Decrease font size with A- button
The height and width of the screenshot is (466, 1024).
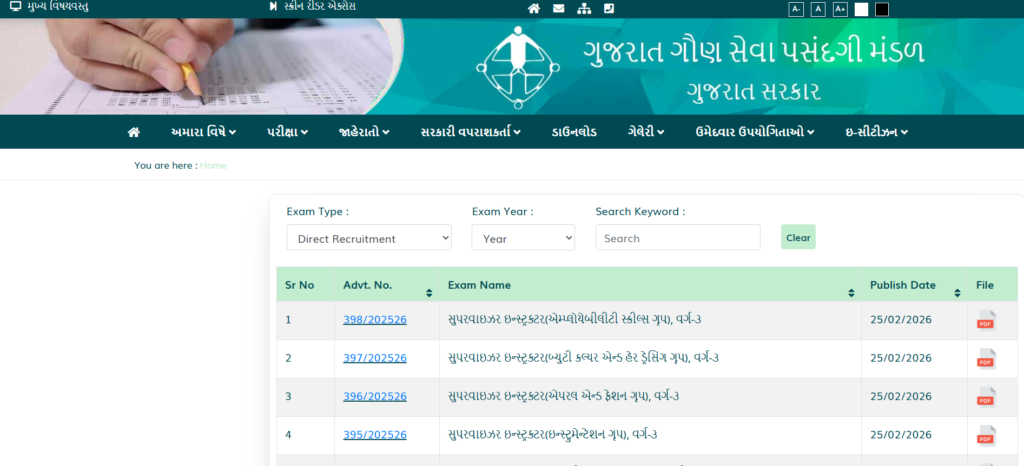tap(796, 9)
